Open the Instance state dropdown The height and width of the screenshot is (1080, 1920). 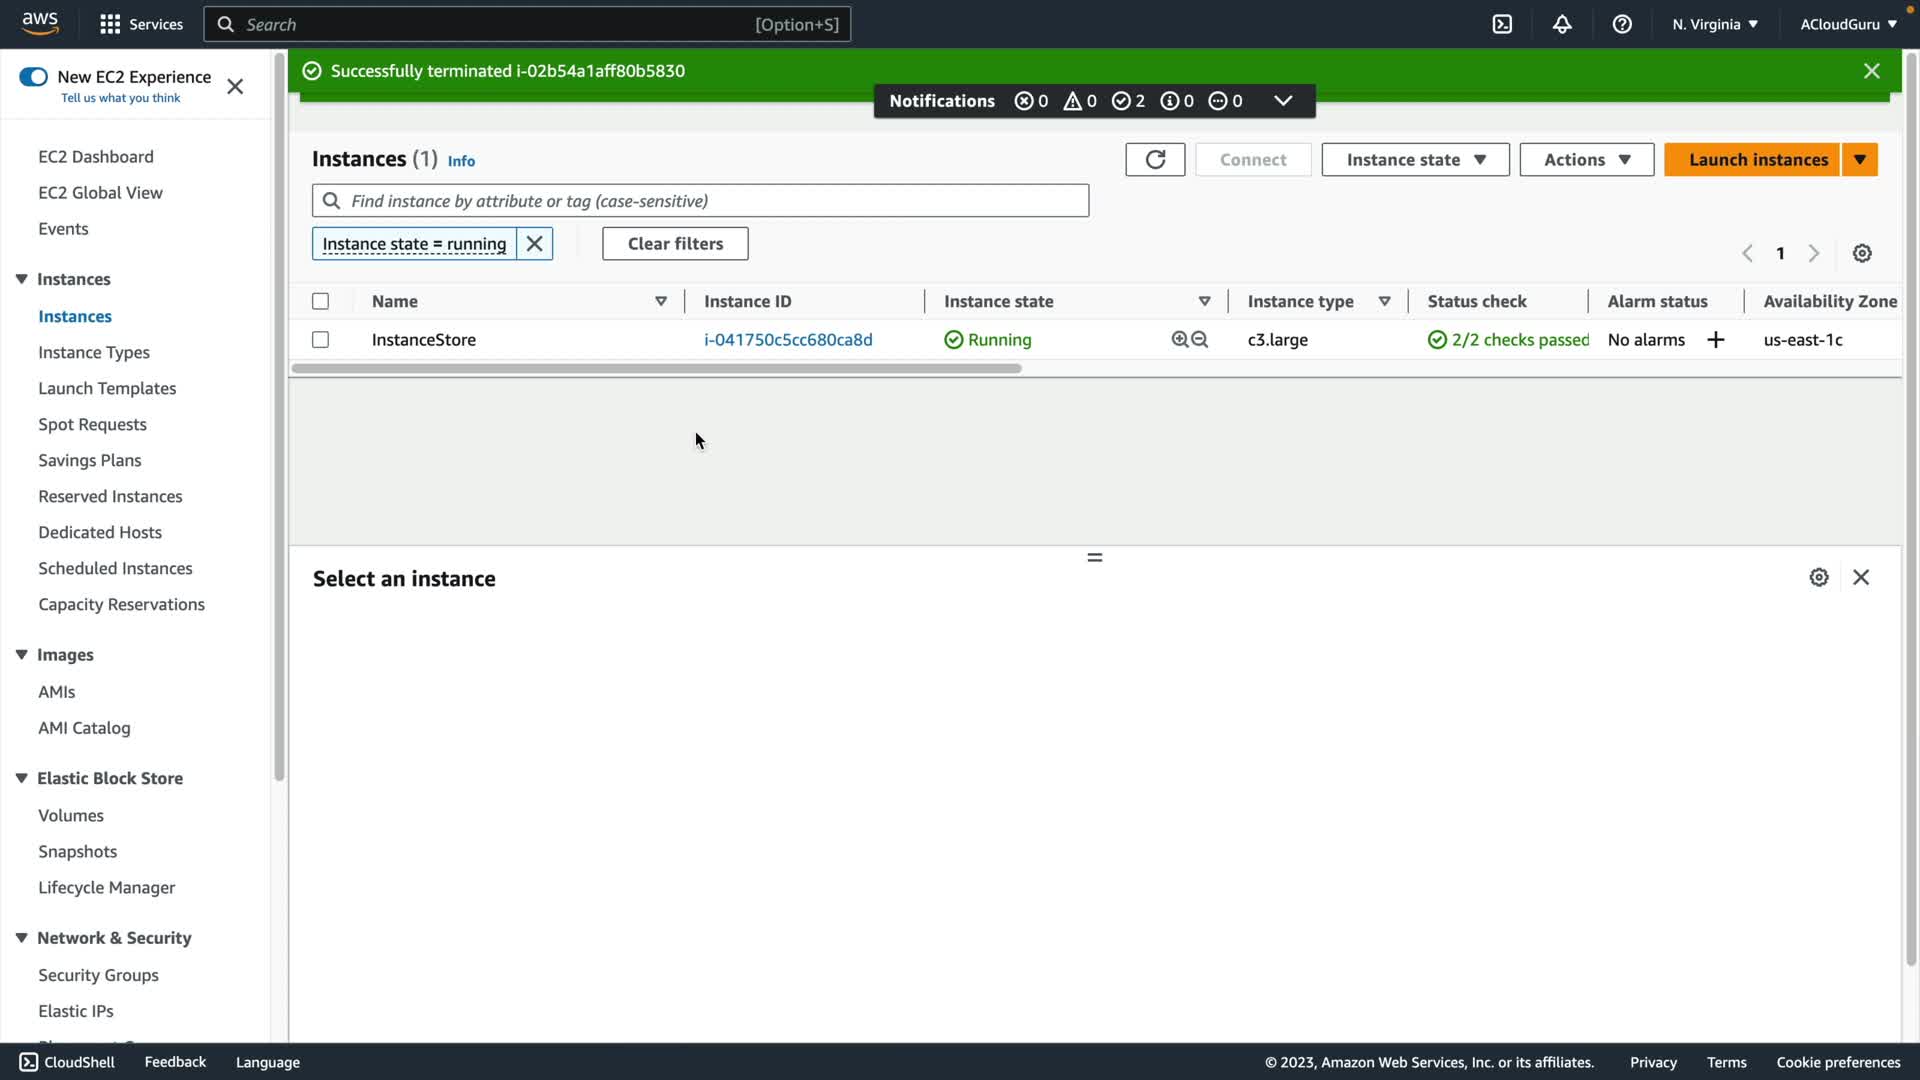tap(1415, 160)
